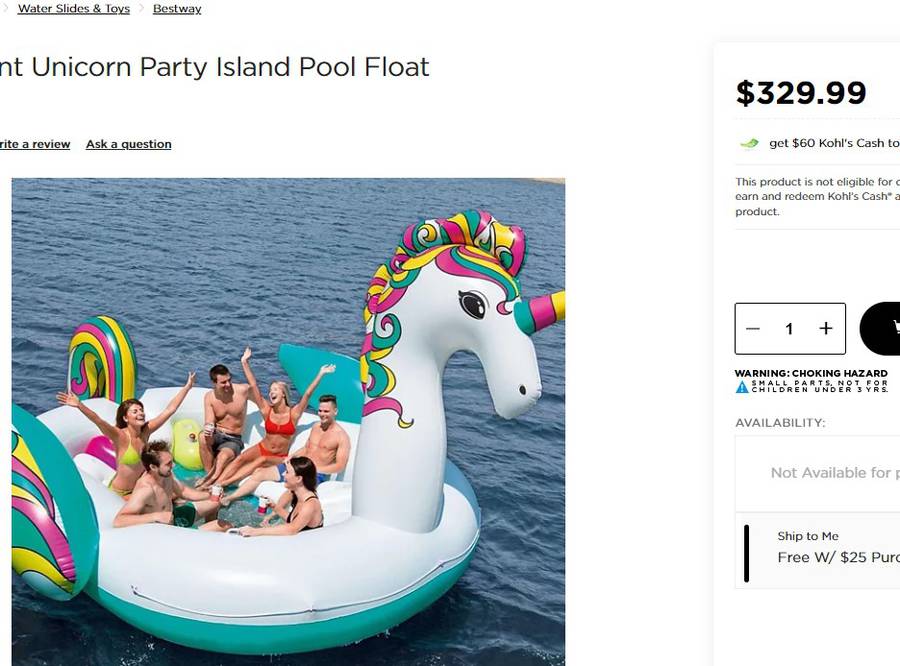The height and width of the screenshot is (666, 900).
Task: Click the choking hazard warning triangle icon
Action: [742, 387]
